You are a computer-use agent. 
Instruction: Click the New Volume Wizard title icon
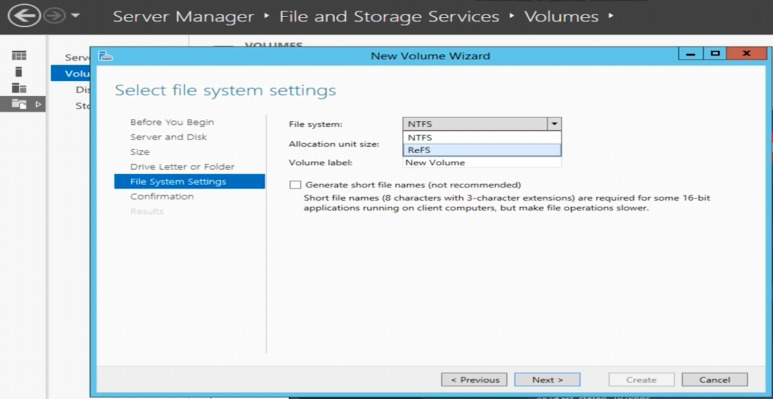(x=105, y=56)
